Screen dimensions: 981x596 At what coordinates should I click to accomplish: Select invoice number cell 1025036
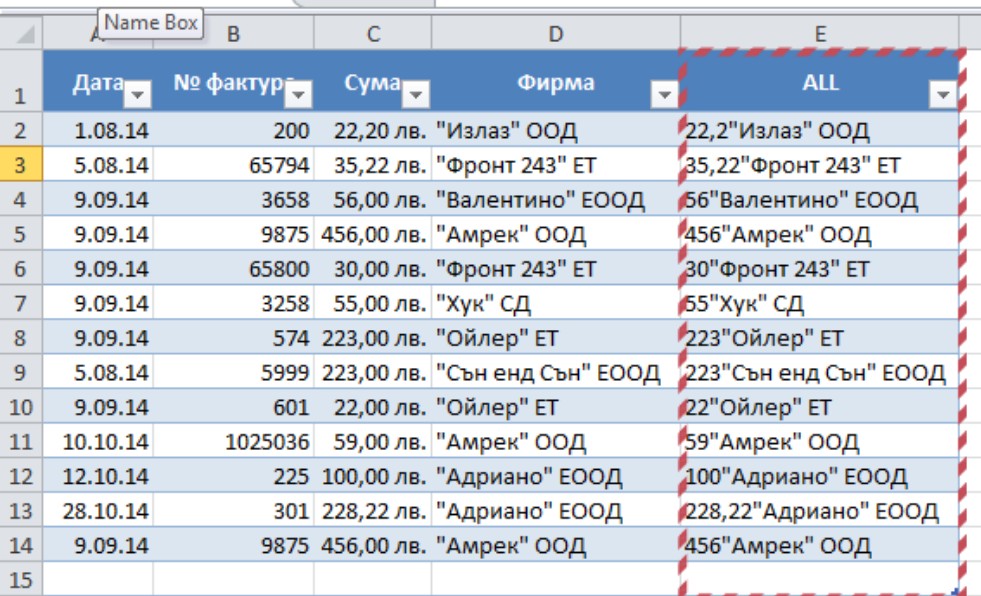coord(233,442)
